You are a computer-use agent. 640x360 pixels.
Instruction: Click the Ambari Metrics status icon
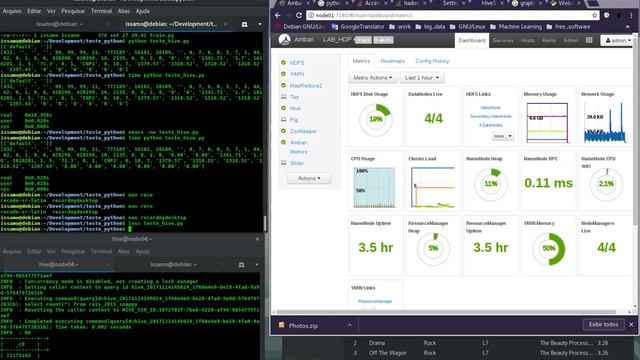[283, 142]
